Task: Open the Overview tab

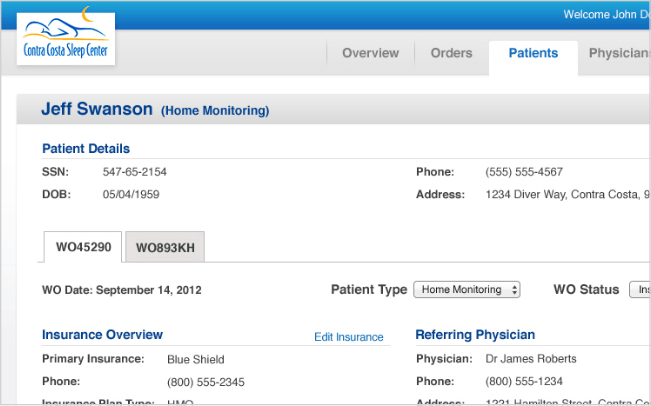Action: (370, 54)
